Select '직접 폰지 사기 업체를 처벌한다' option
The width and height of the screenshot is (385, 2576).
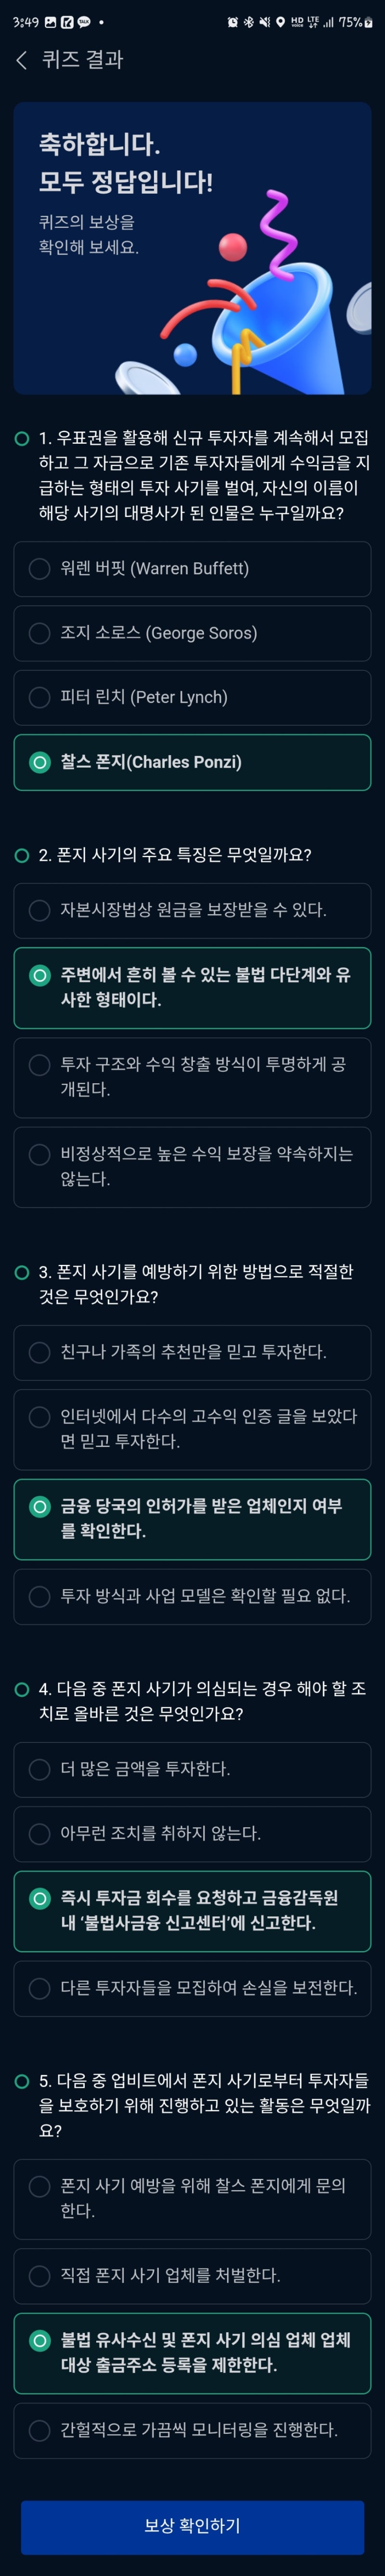(x=192, y=2275)
